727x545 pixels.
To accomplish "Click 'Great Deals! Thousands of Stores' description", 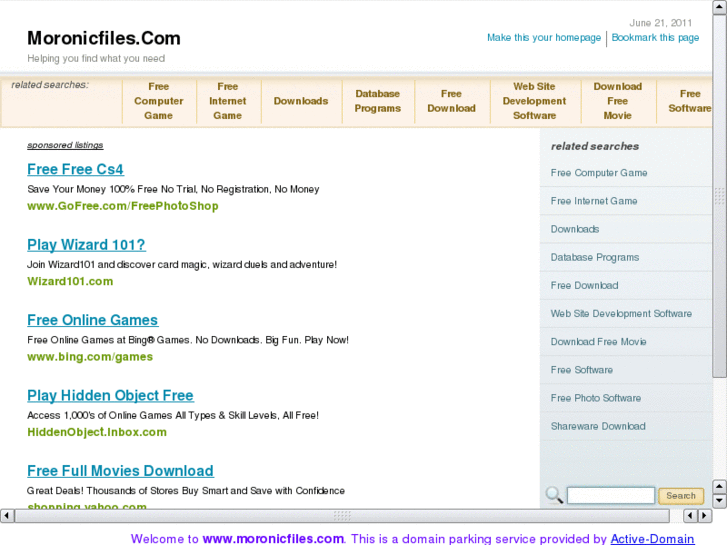I will click(x=185, y=491).
